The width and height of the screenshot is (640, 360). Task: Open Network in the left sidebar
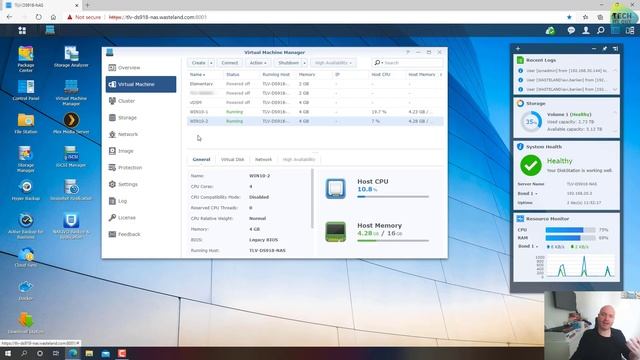pos(141,134)
